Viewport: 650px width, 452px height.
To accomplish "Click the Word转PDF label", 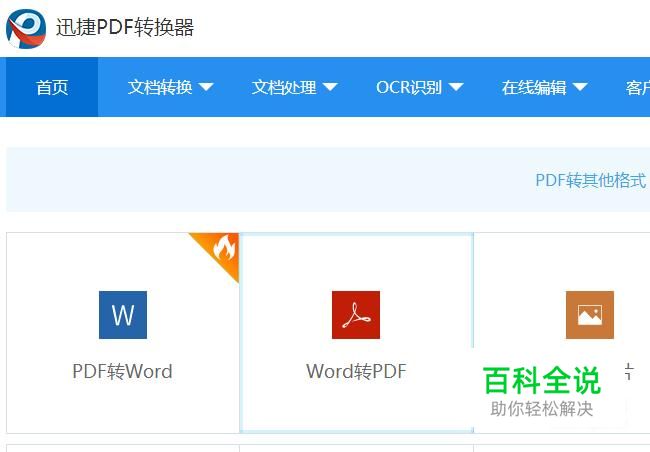I will [356, 371].
